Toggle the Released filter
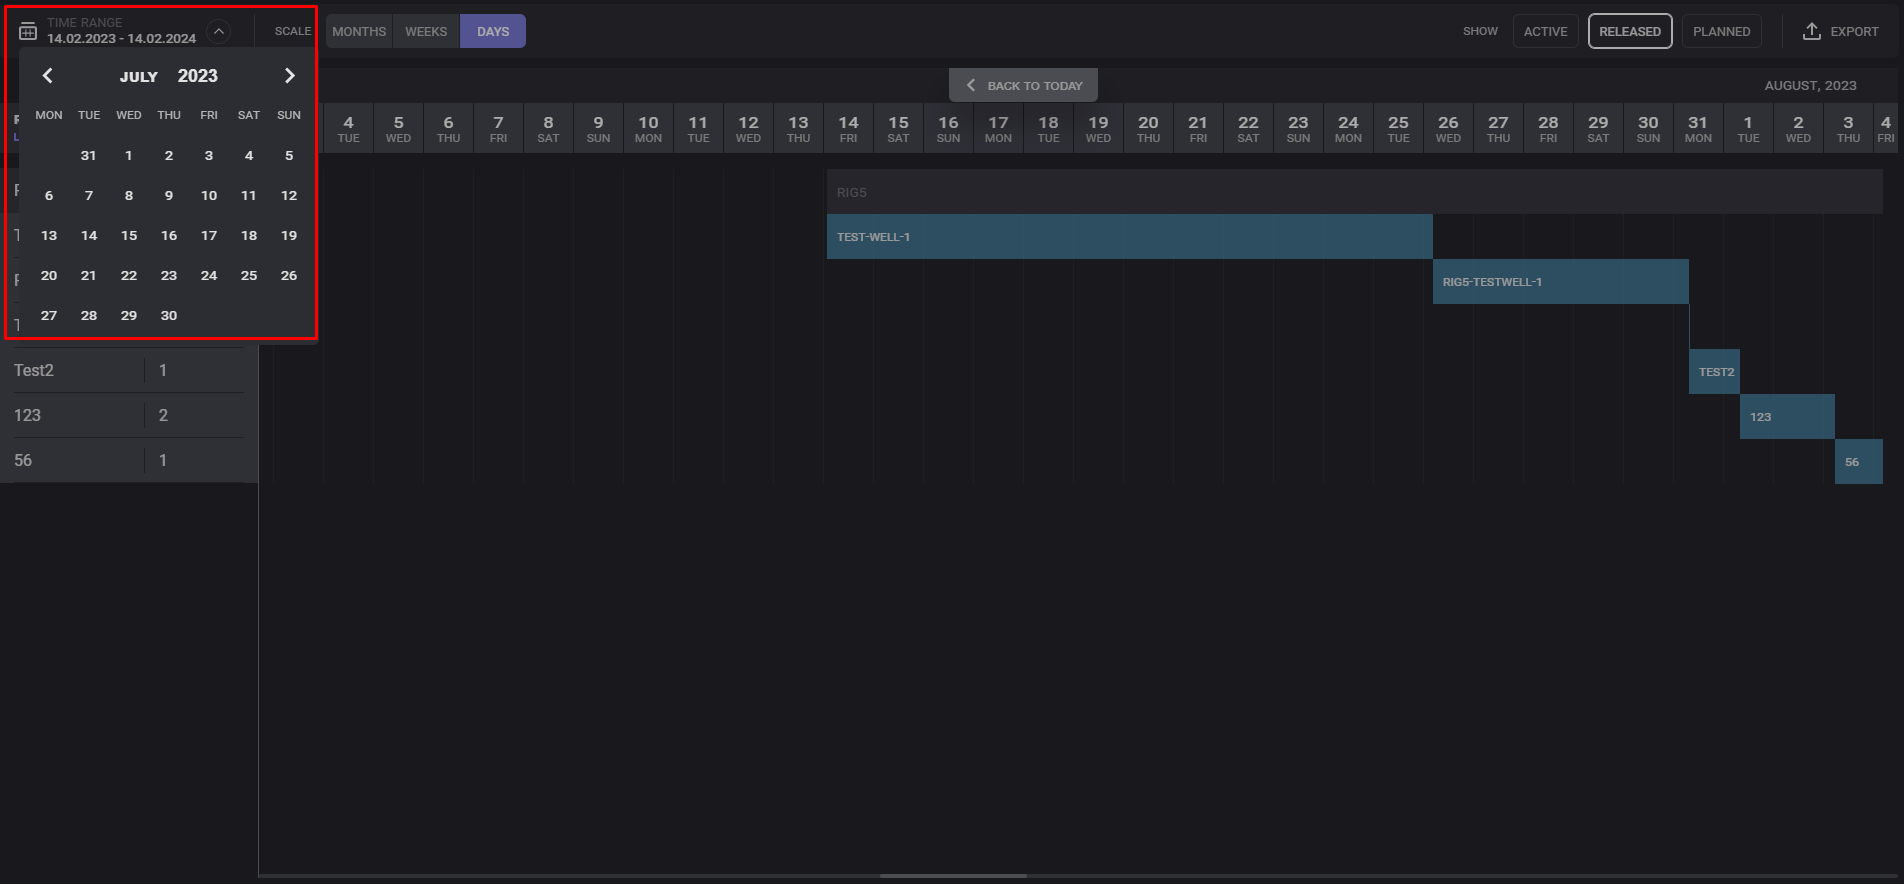This screenshot has height=884, width=1904. [x=1629, y=31]
